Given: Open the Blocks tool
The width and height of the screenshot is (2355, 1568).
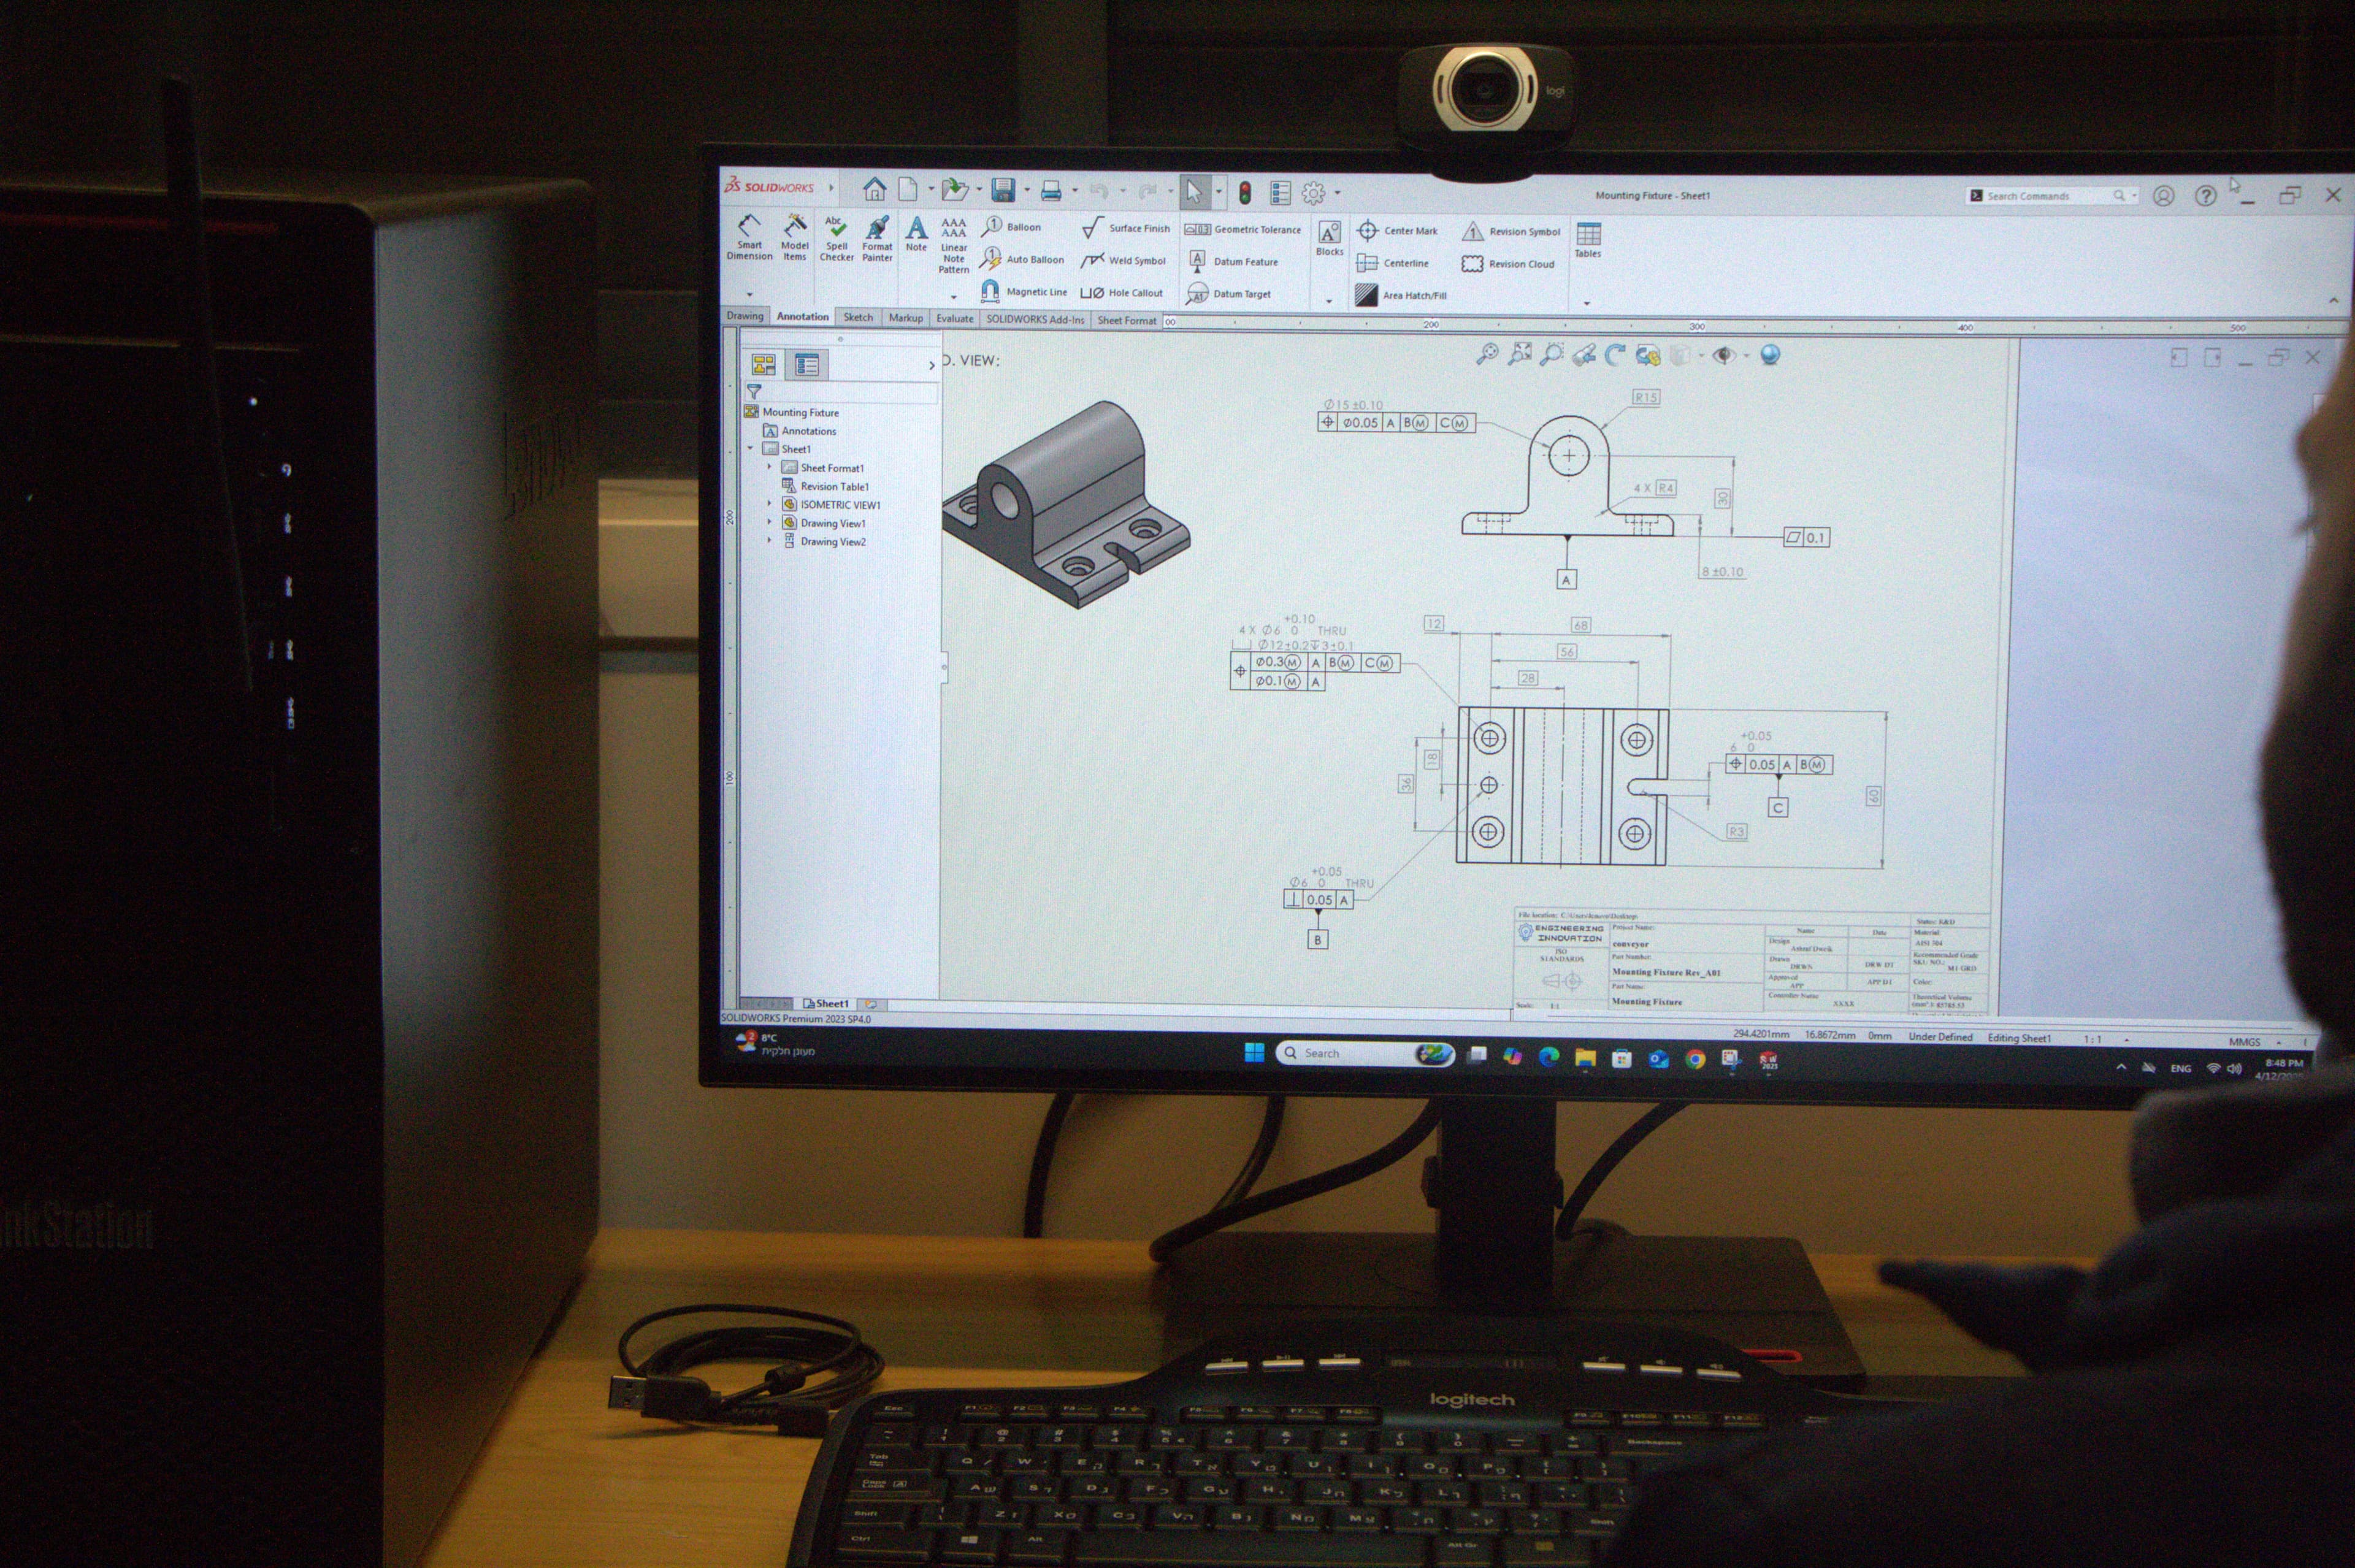Looking at the screenshot, I should (x=1329, y=239).
